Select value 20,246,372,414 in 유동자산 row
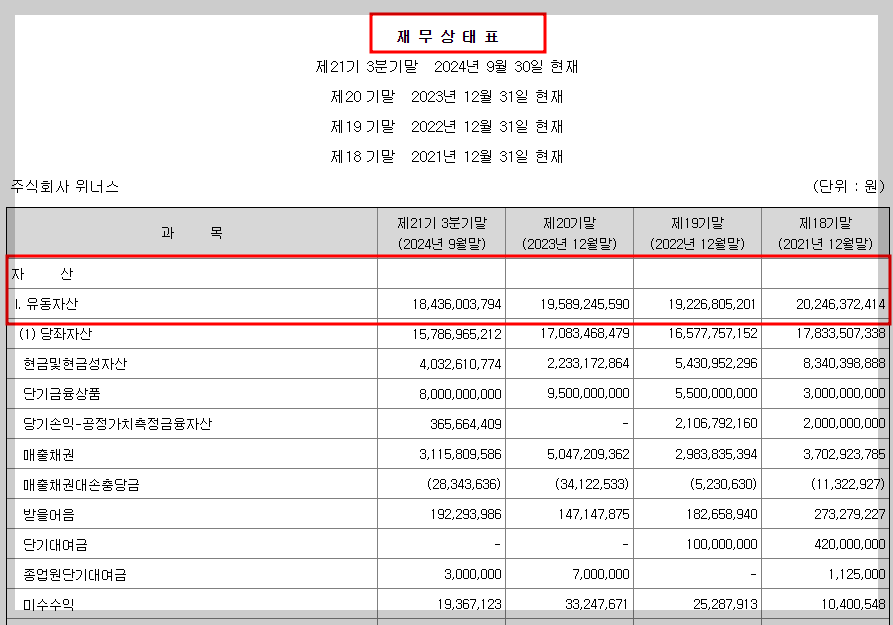The height and width of the screenshot is (625, 893). tap(841, 304)
